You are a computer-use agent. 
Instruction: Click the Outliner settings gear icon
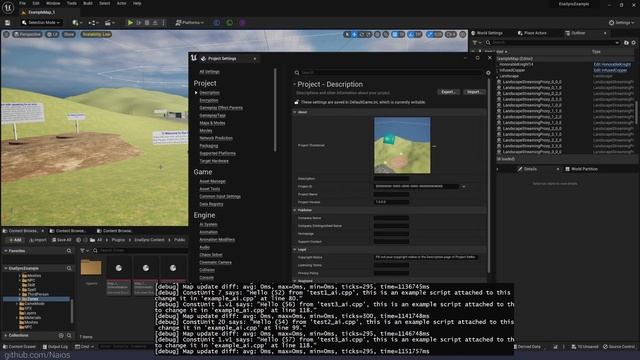pyautogui.click(x=634, y=42)
